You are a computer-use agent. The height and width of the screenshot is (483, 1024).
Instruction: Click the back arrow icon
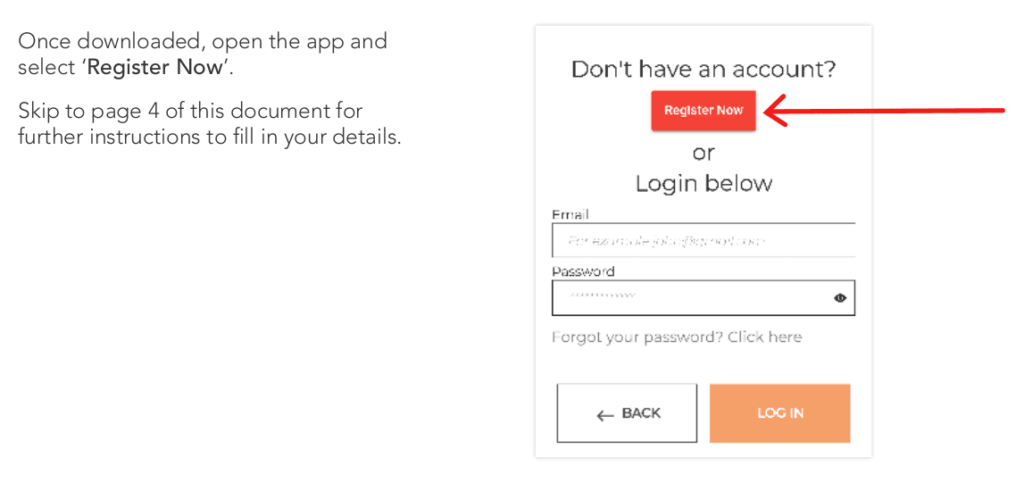pyautogui.click(x=605, y=415)
